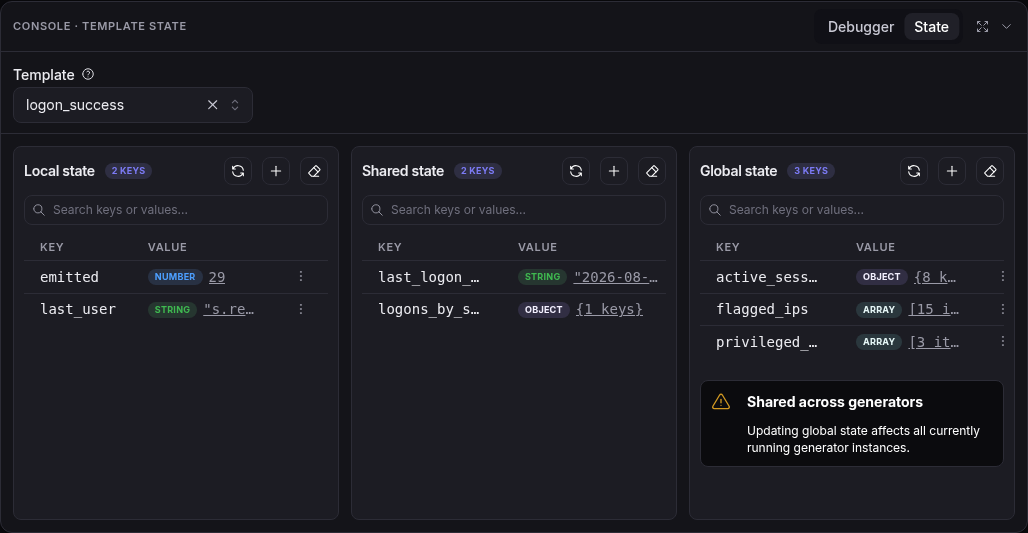Add a new key to Shared state
This screenshot has width=1028, height=533.
[x=614, y=171]
